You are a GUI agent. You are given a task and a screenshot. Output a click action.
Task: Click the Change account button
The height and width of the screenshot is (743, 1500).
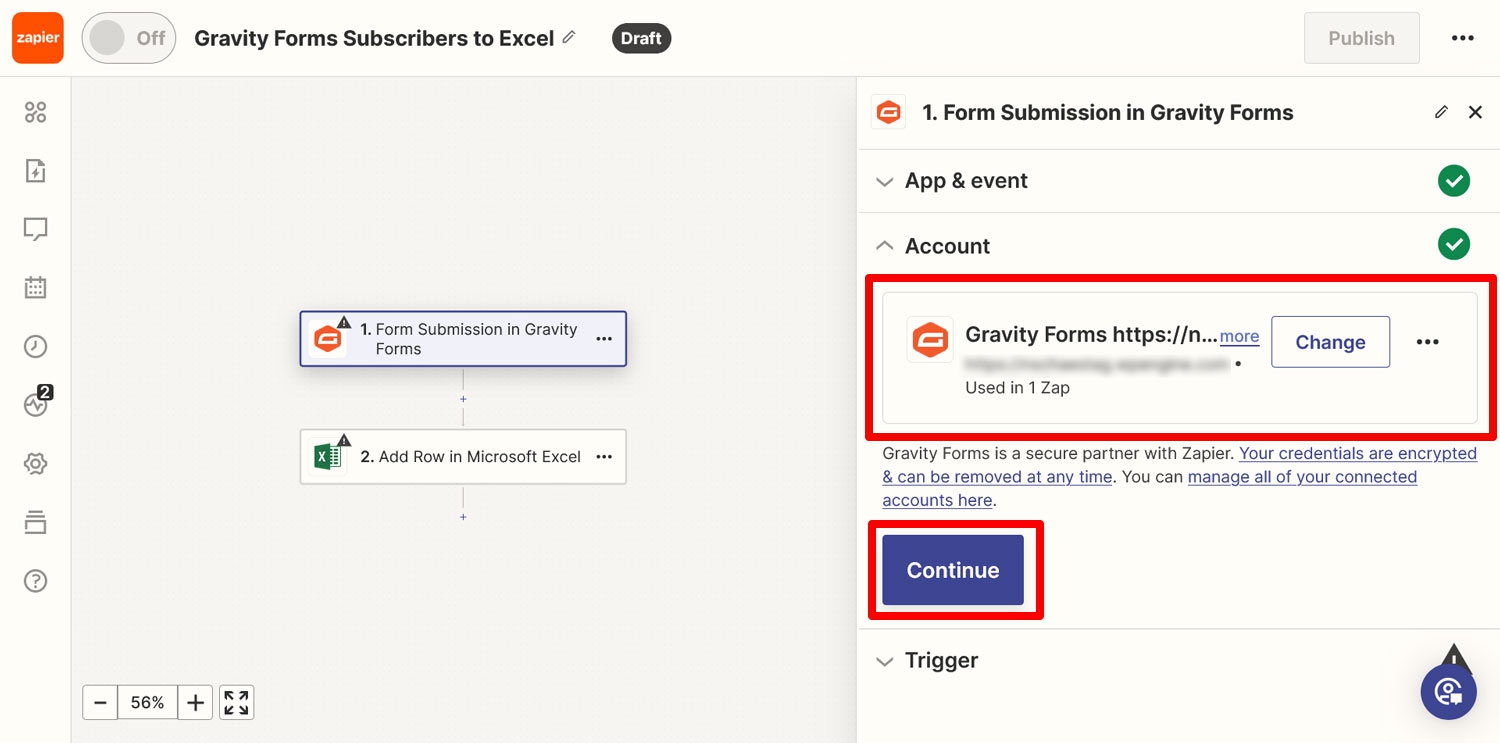(1330, 342)
